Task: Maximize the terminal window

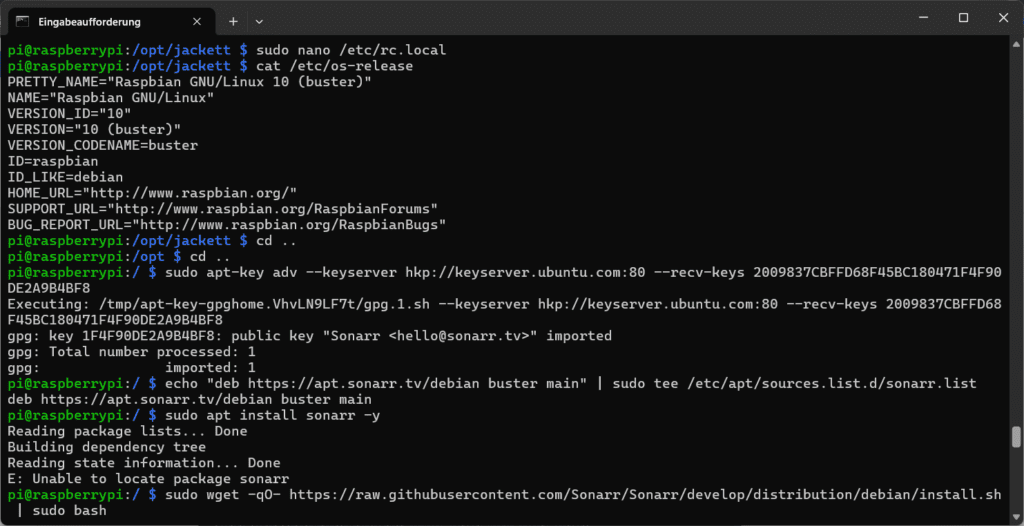Action: (x=963, y=18)
